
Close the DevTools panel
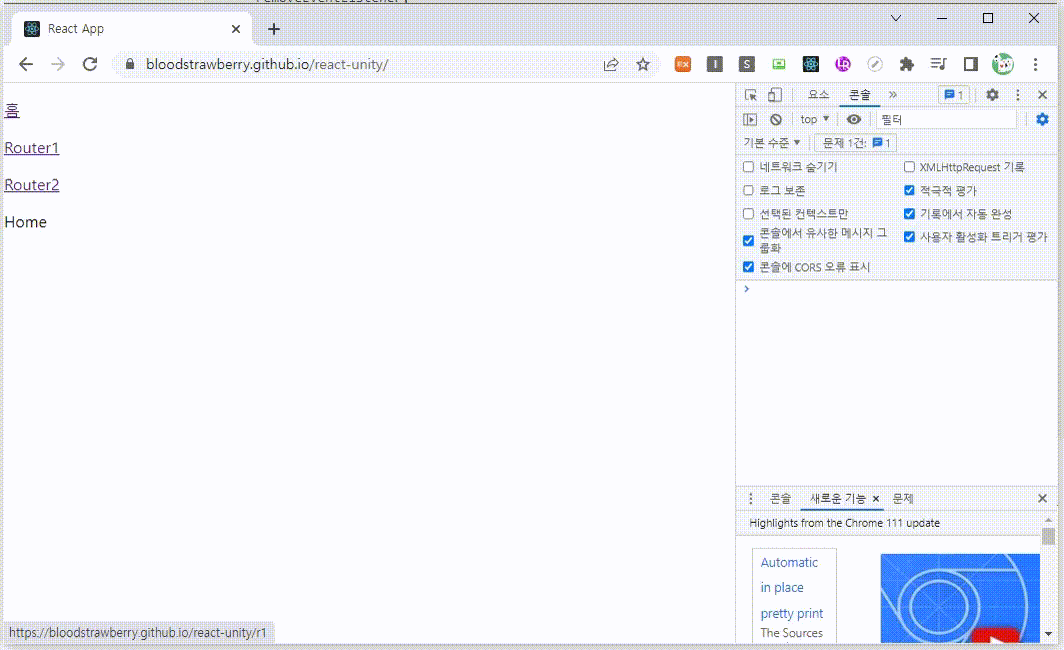point(1042,95)
